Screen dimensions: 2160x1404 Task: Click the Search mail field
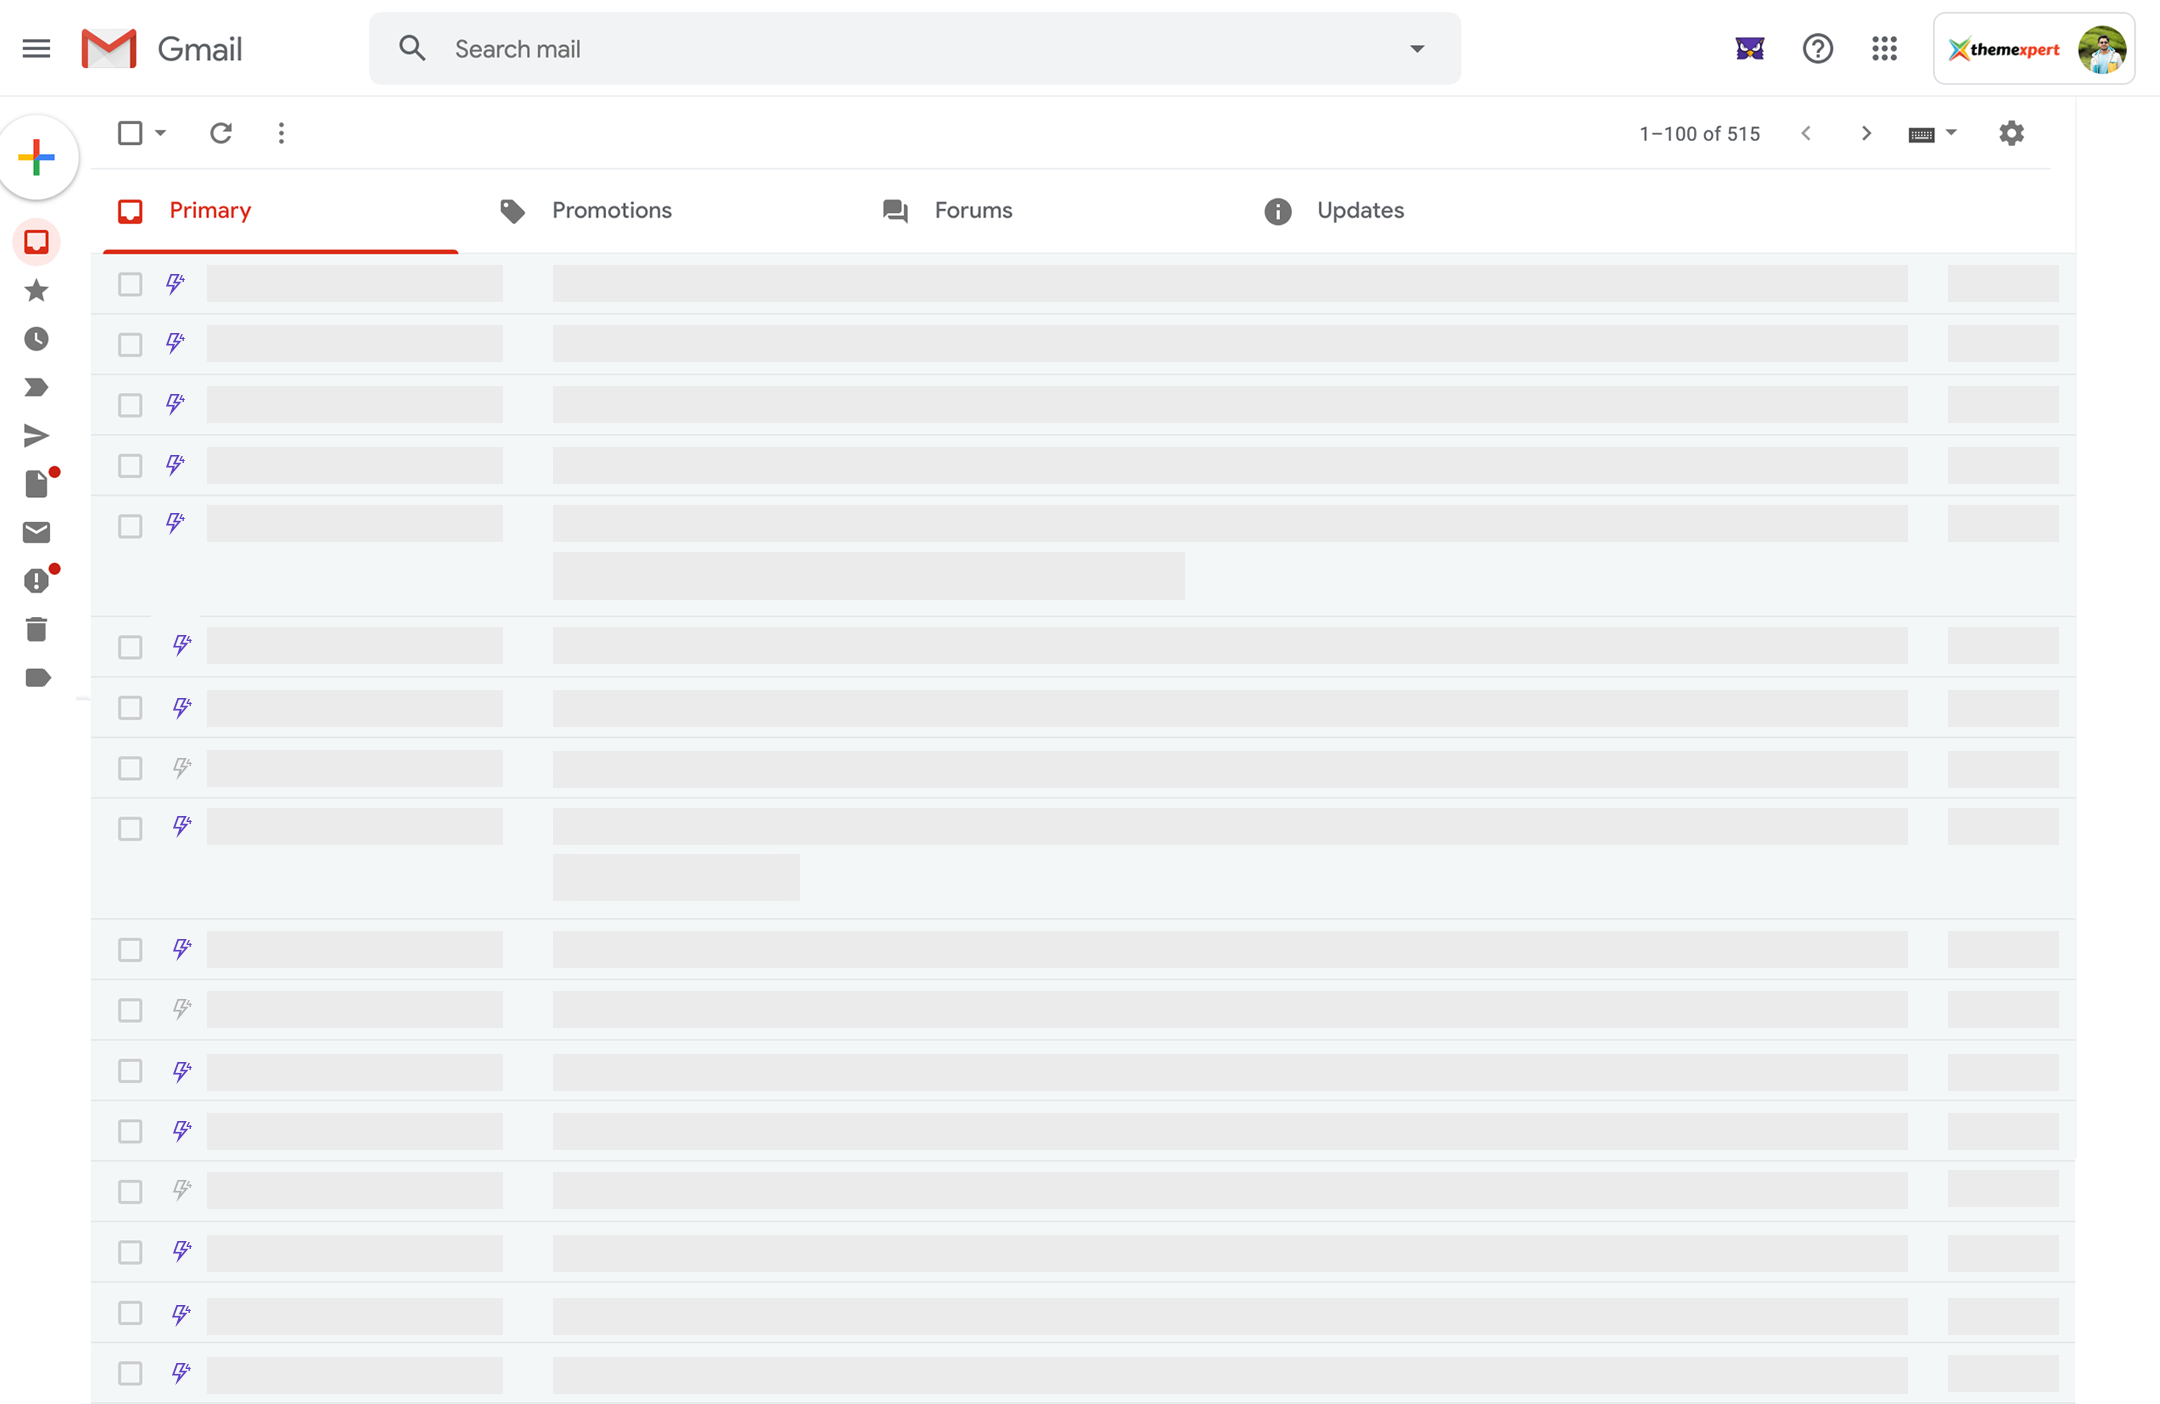900,48
